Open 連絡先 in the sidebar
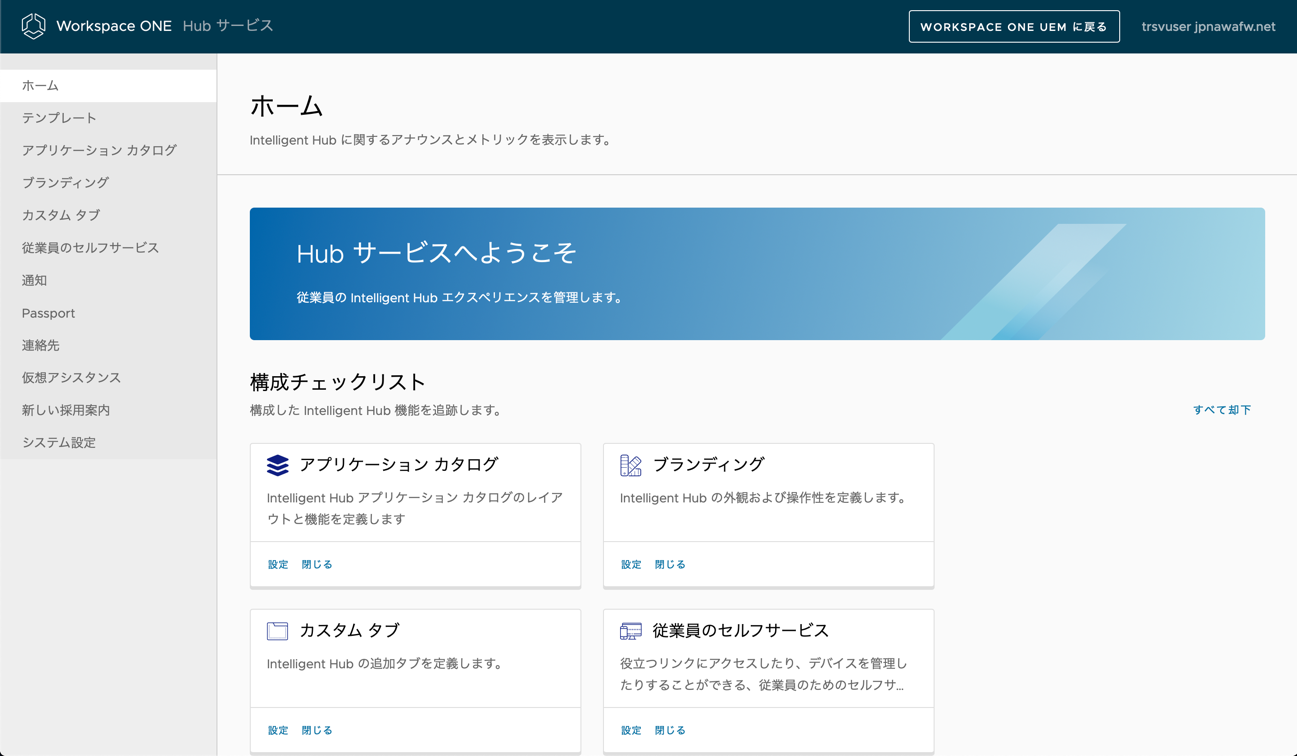The width and height of the screenshot is (1297, 756). [108, 345]
